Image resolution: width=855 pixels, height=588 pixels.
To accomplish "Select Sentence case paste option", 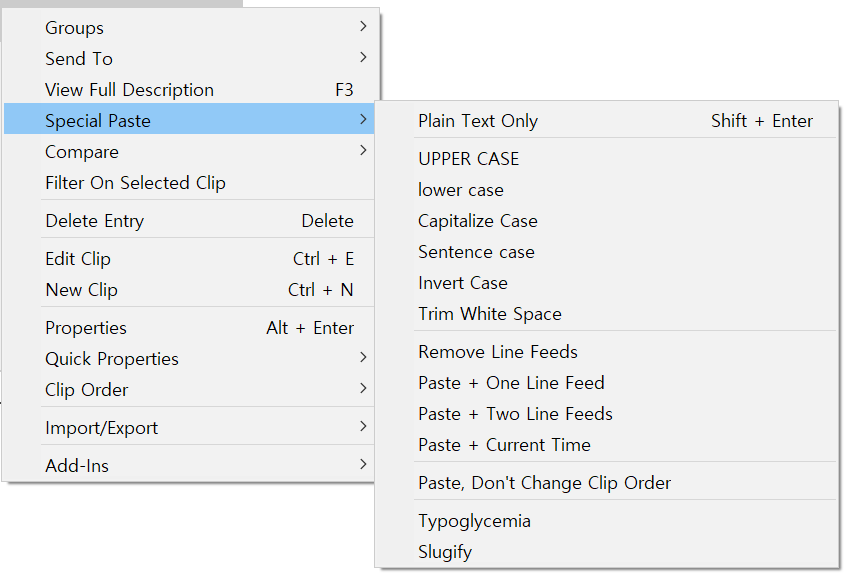I will [x=476, y=252].
